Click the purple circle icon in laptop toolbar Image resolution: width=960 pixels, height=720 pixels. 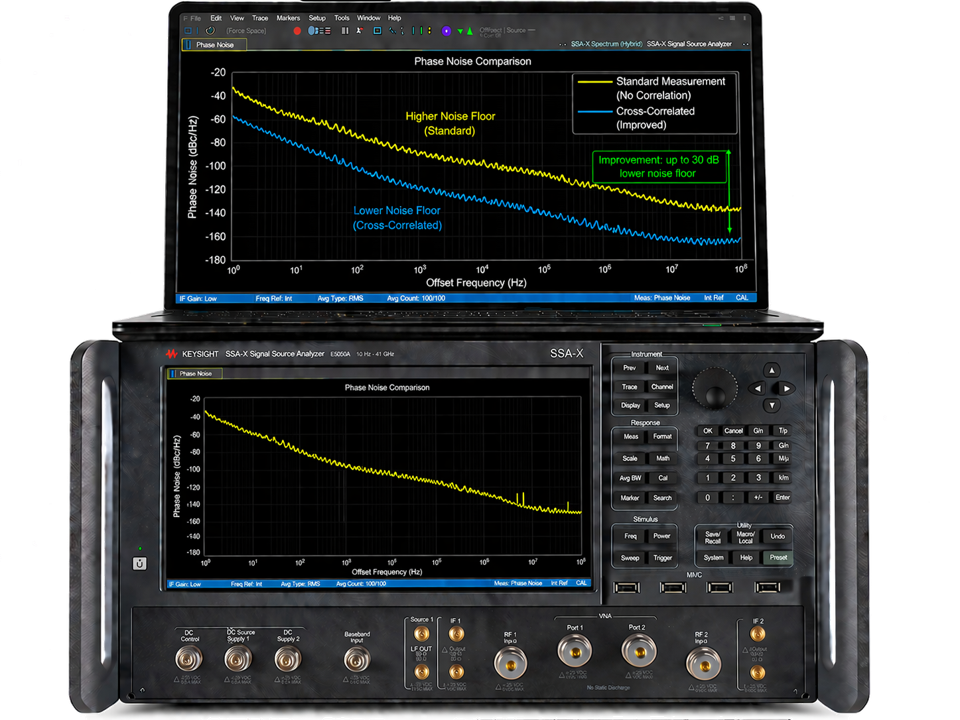point(446,31)
